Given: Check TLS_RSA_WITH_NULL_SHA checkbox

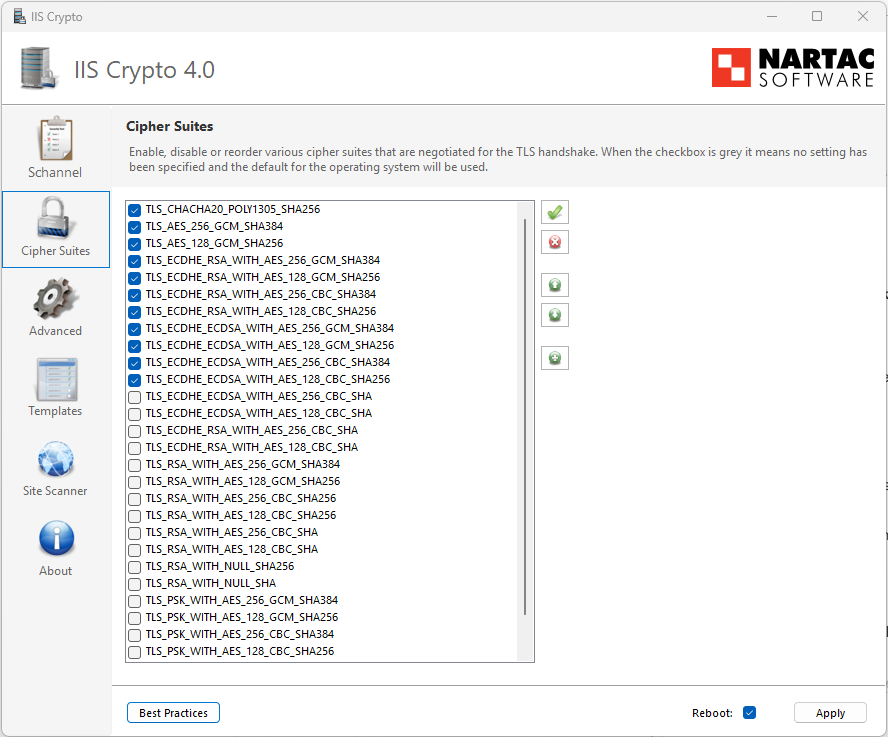Looking at the screenshot, I should coord(134,584).
